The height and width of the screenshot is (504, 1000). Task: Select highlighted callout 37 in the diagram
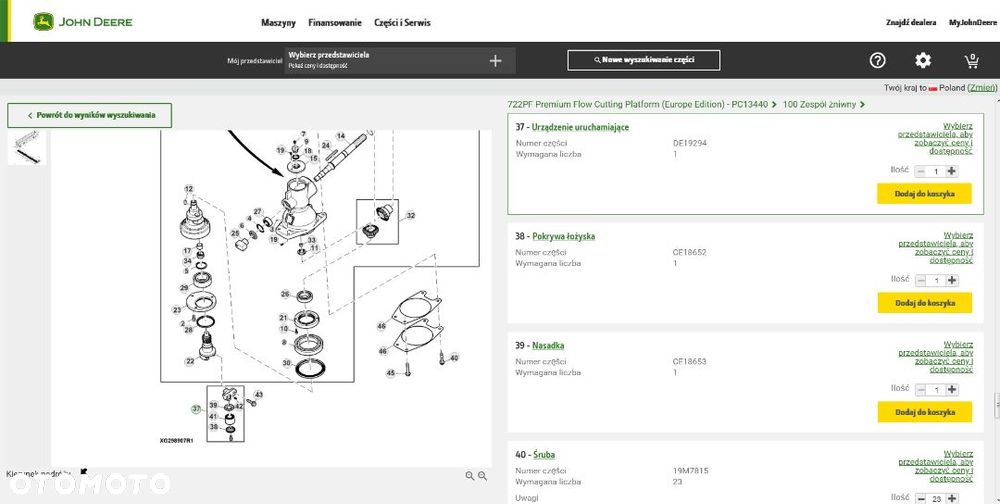[x=196, y=409]
